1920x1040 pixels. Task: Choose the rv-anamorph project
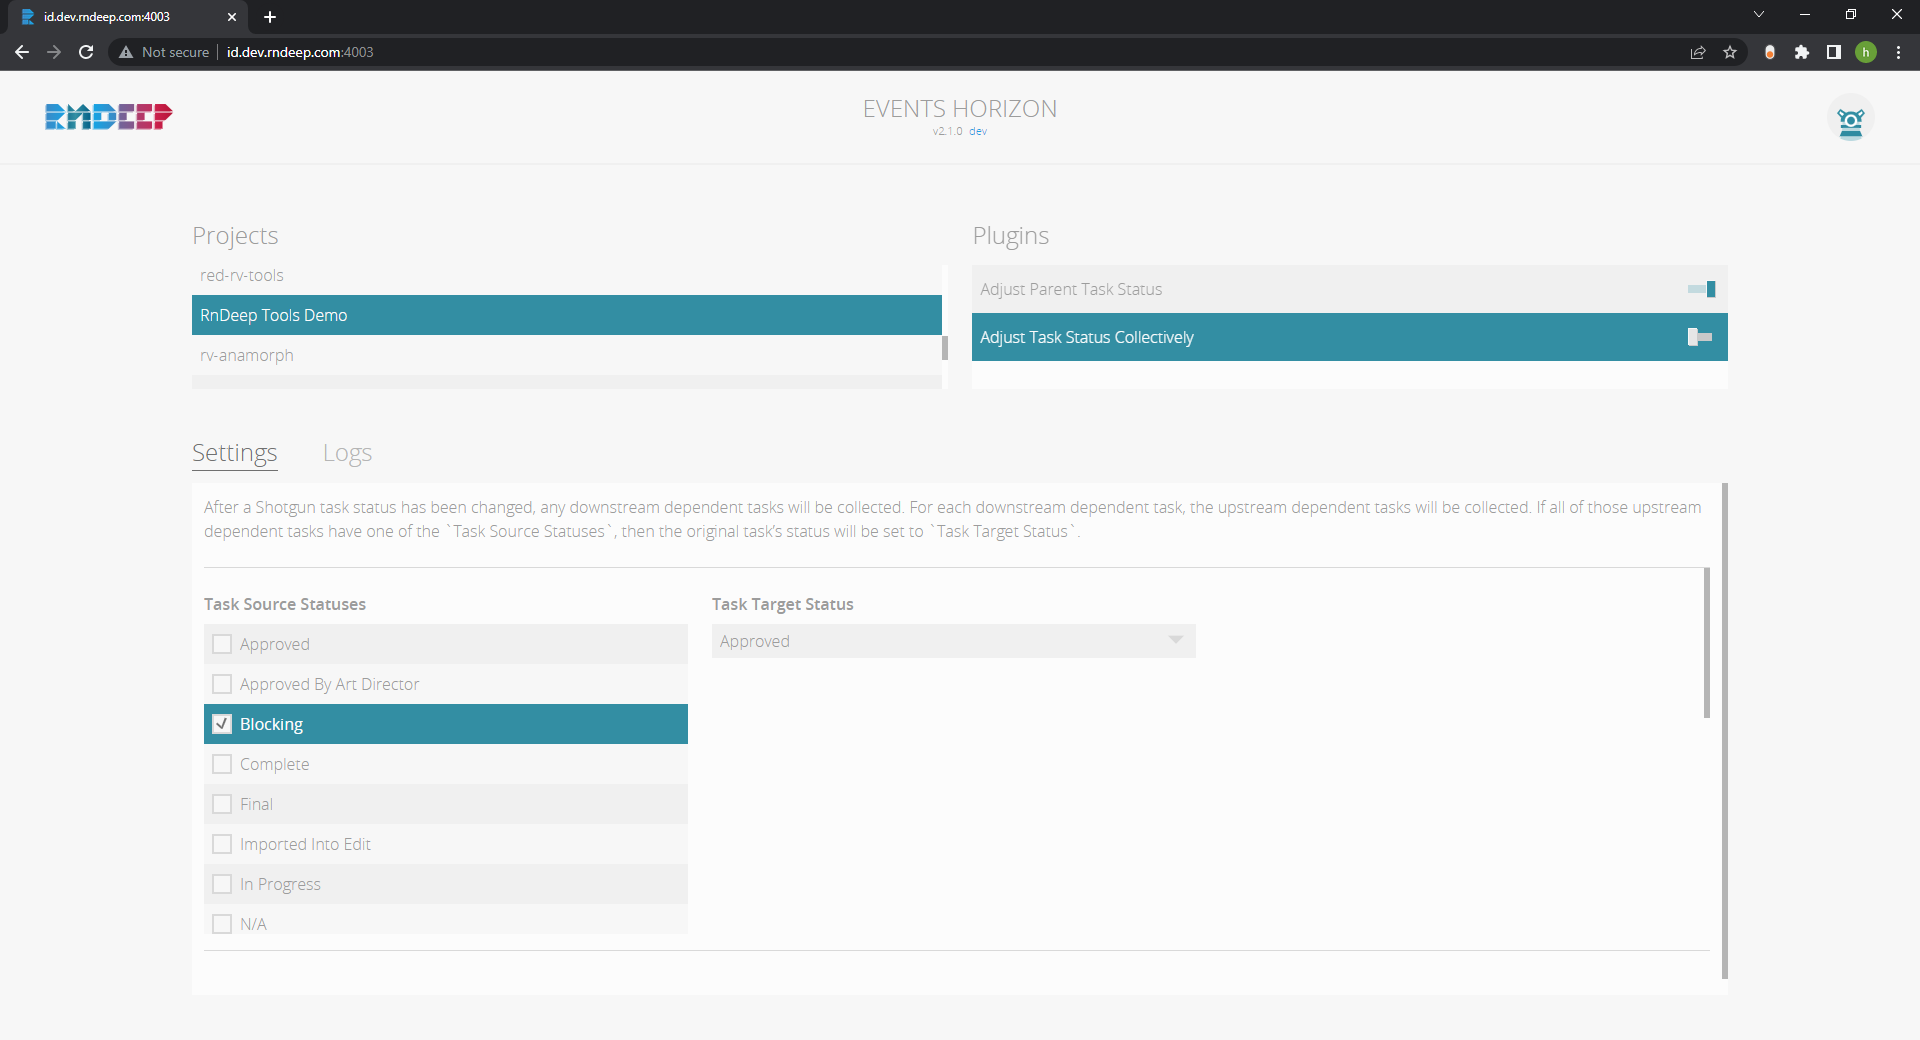tap(247, 355)
